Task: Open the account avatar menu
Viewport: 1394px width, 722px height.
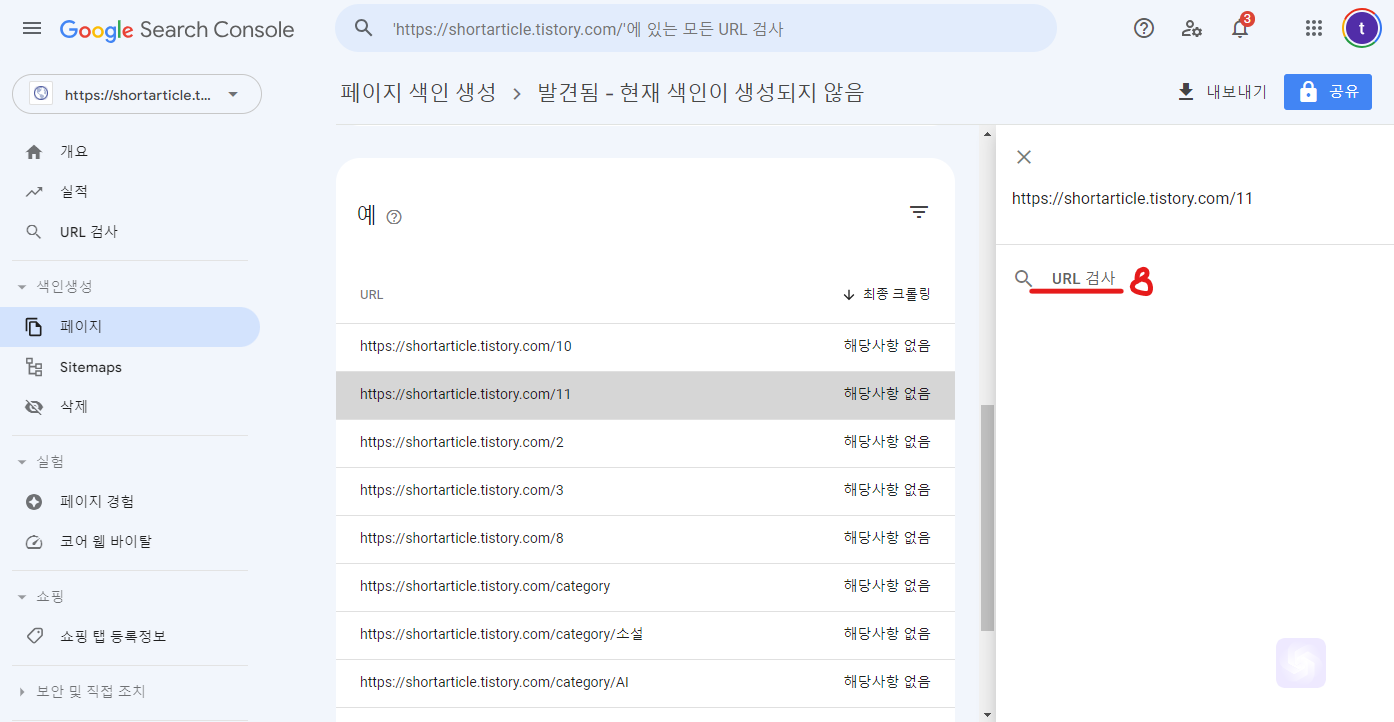Action: coord(1361,28)
